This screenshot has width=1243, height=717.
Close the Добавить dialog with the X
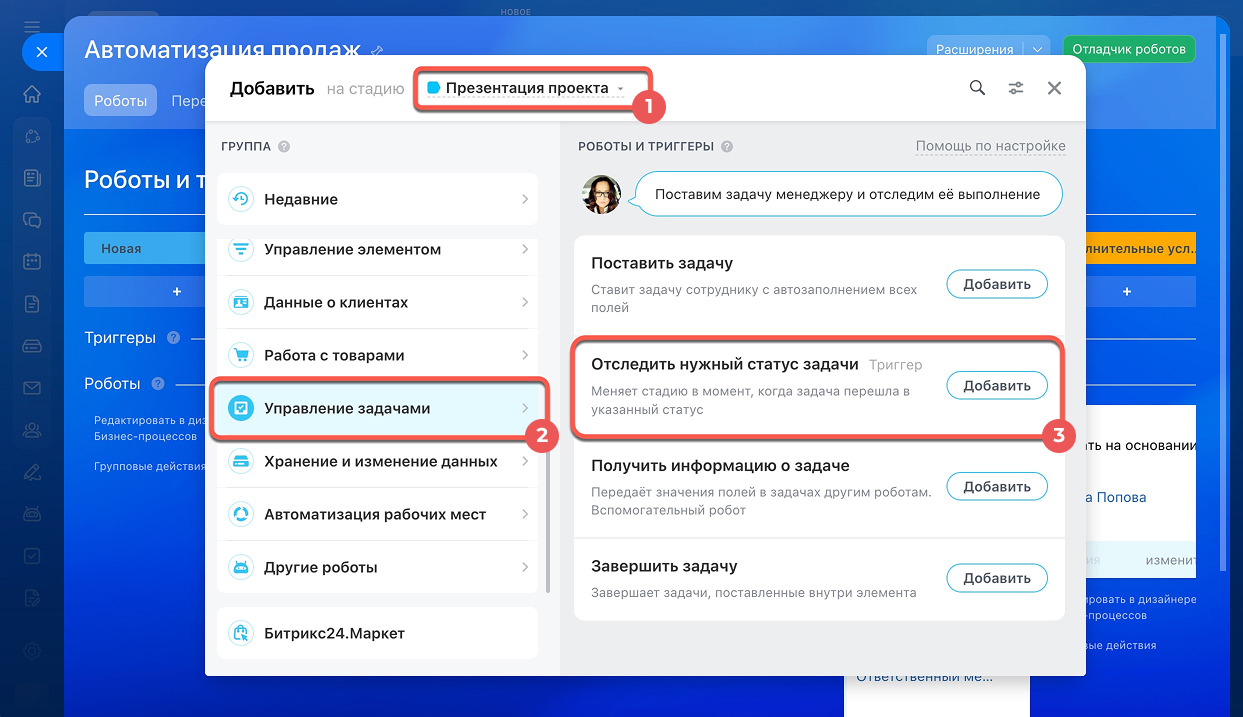1054,88
